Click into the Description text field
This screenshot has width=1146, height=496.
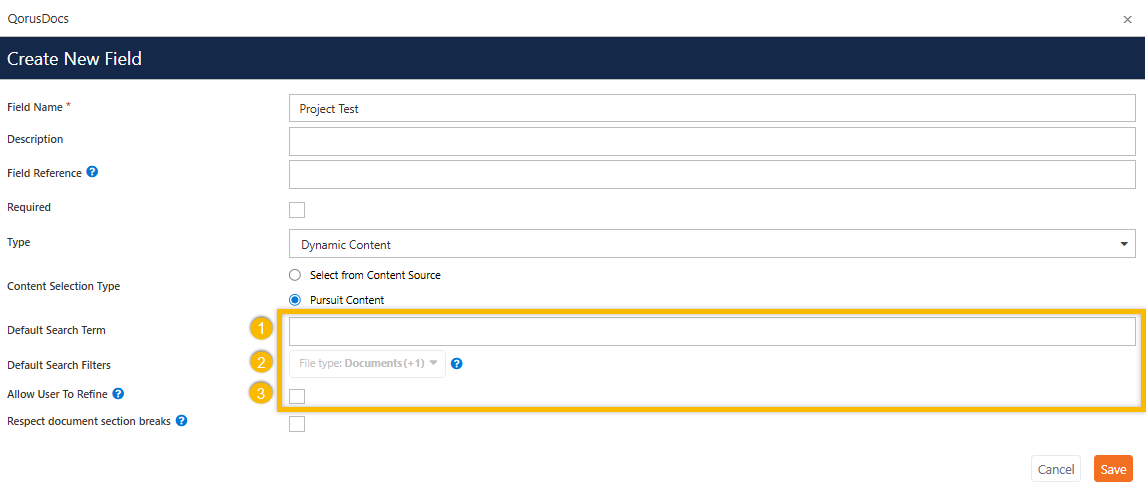click(711, 141)
